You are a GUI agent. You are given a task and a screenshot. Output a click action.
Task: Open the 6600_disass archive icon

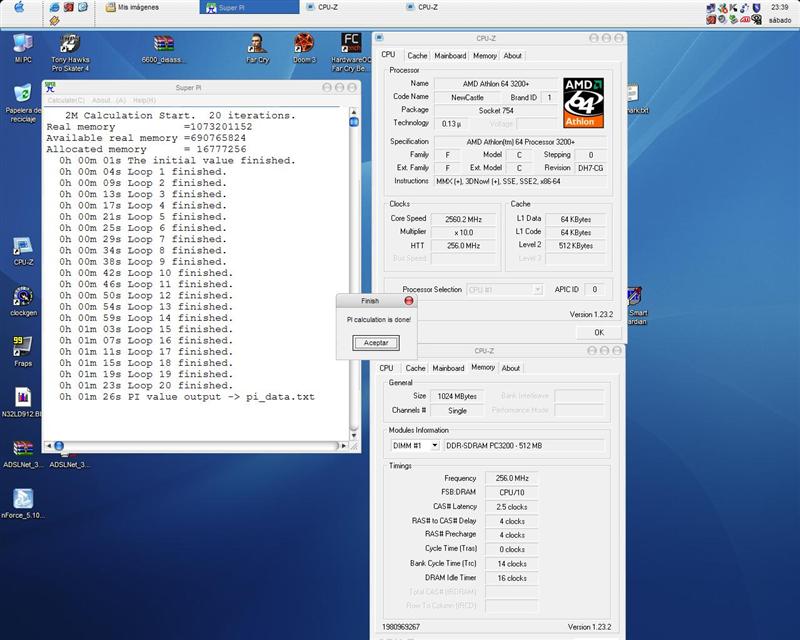[165, 45]
